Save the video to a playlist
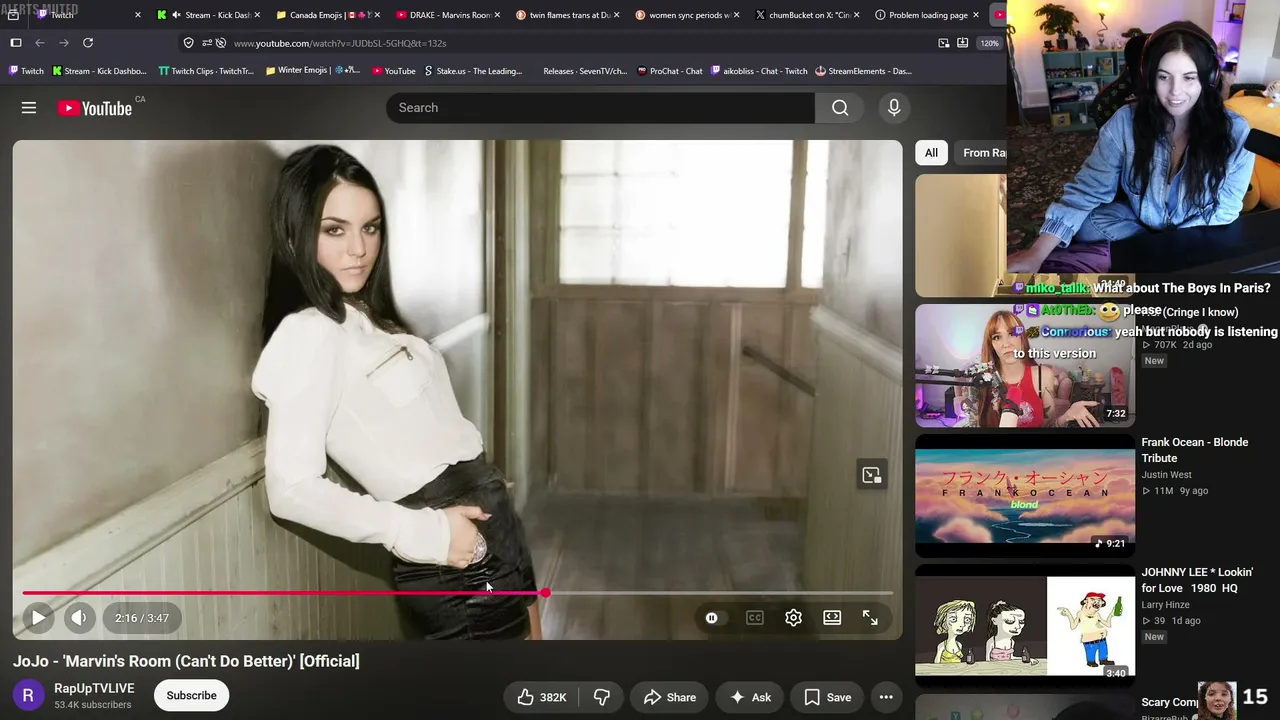 tap(827, 697)
